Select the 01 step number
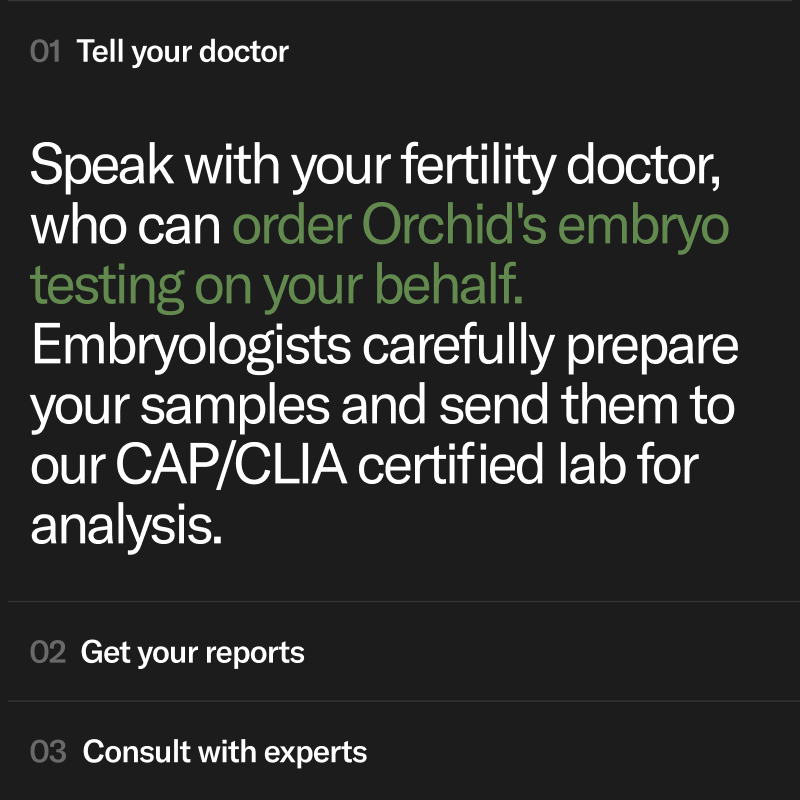Screen dimensions: 800x800 coord(45,52)
